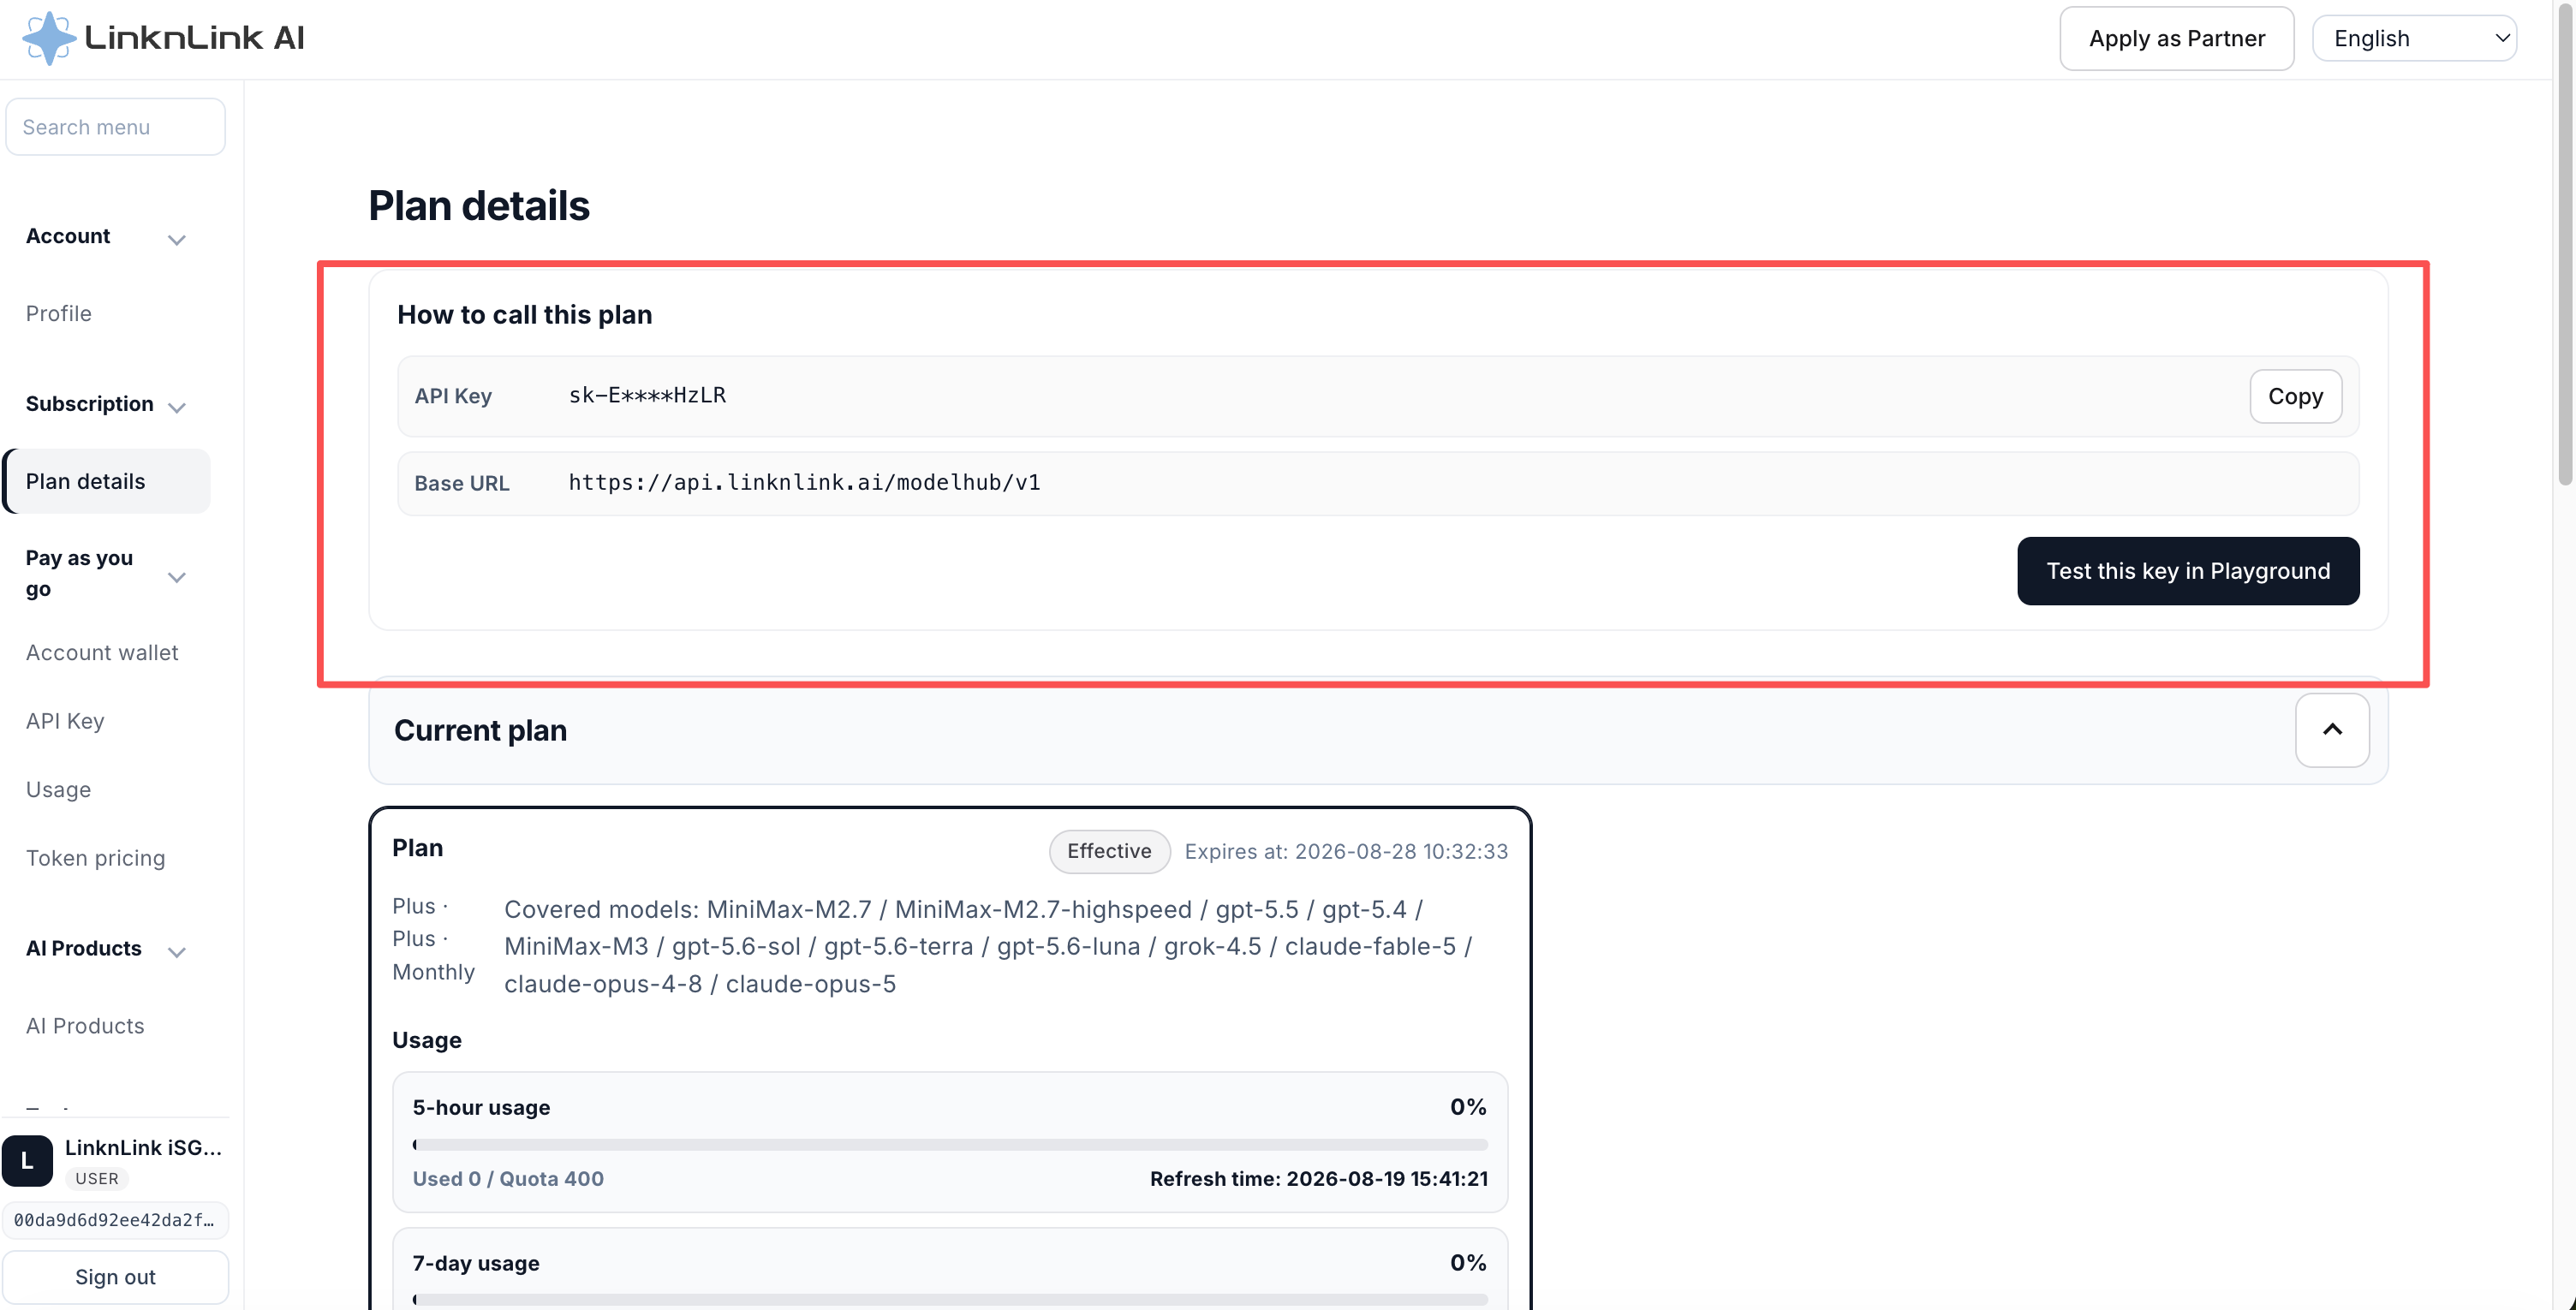Click Refresh time: 2026-08-19 15:41:21
The image size is (2576, 1310).
(1318, 1178)
